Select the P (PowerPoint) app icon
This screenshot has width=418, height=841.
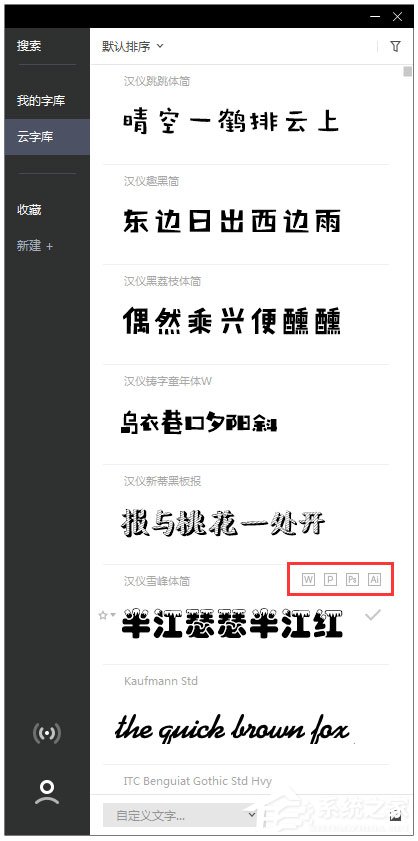pos(331,579)
